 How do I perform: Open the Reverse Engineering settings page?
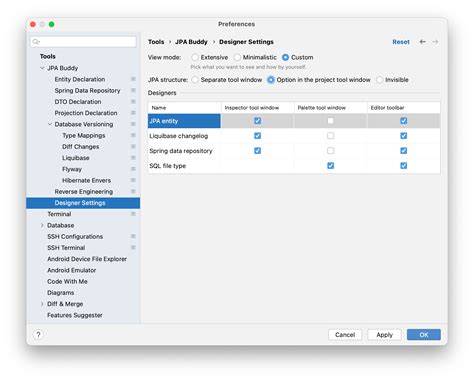84,192
